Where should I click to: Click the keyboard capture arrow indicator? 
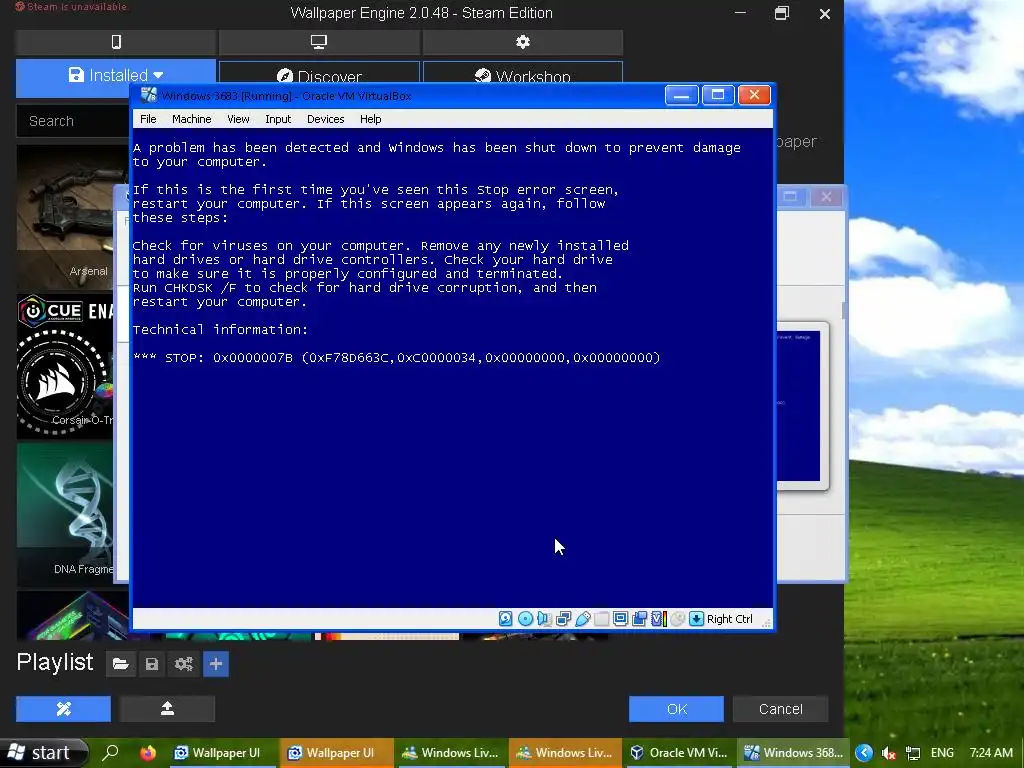(x=696, y=618)
